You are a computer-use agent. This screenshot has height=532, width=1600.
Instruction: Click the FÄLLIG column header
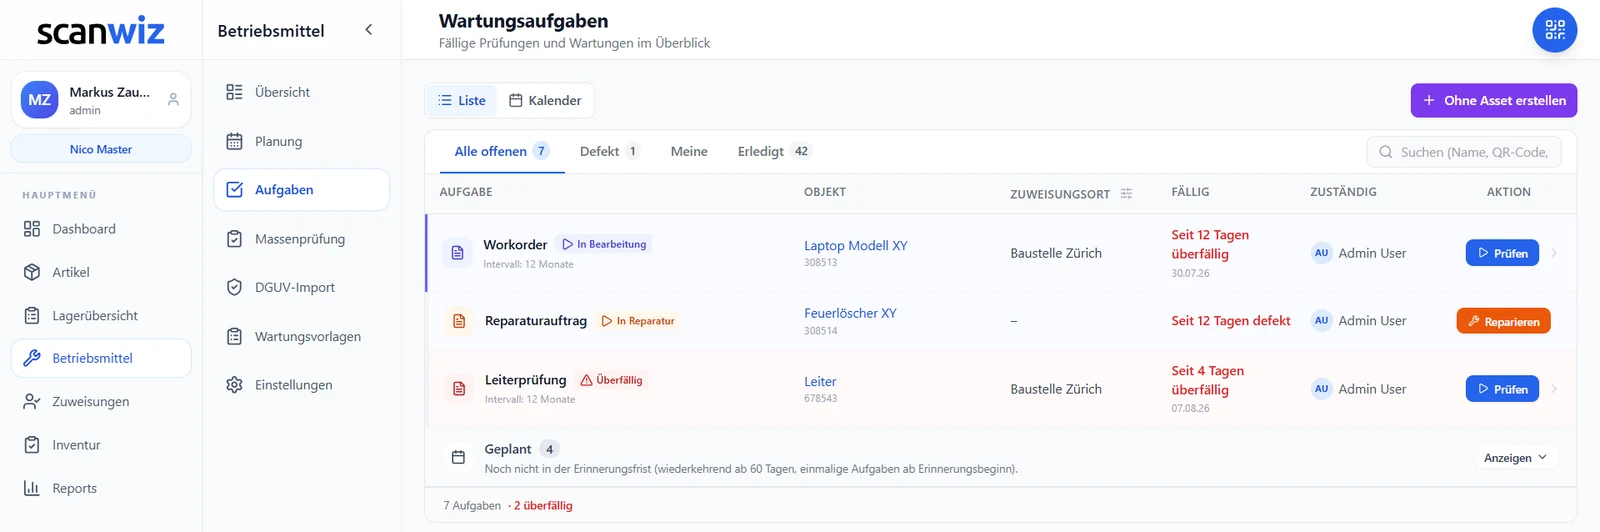[1190, 192]
